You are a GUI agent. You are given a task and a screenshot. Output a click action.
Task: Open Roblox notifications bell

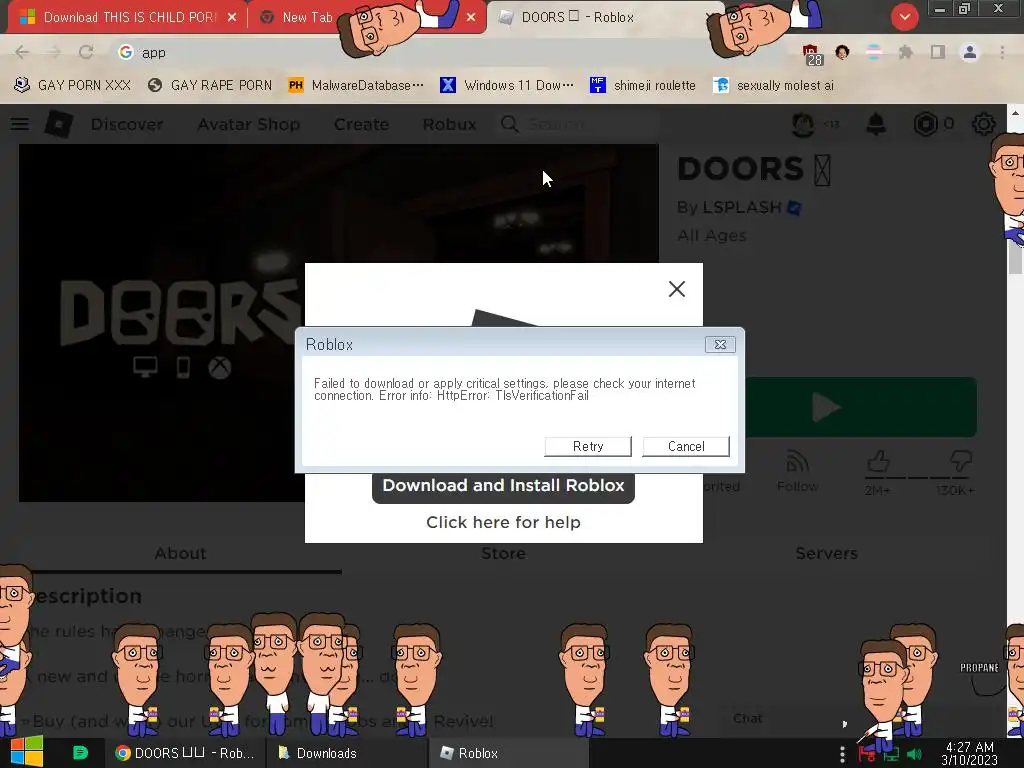click(876, 123)
